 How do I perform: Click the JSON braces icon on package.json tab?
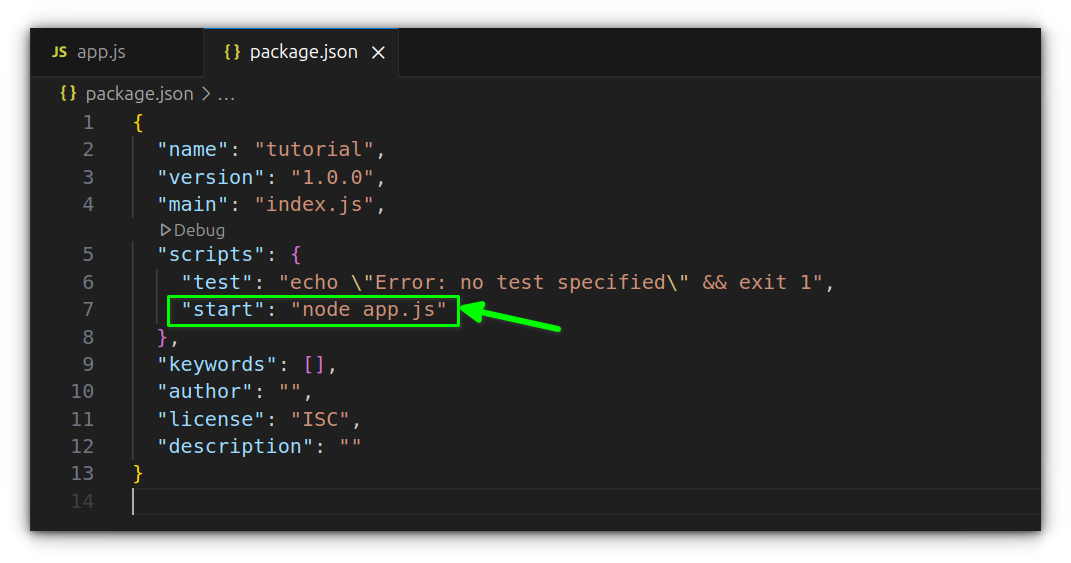(232, 52)
